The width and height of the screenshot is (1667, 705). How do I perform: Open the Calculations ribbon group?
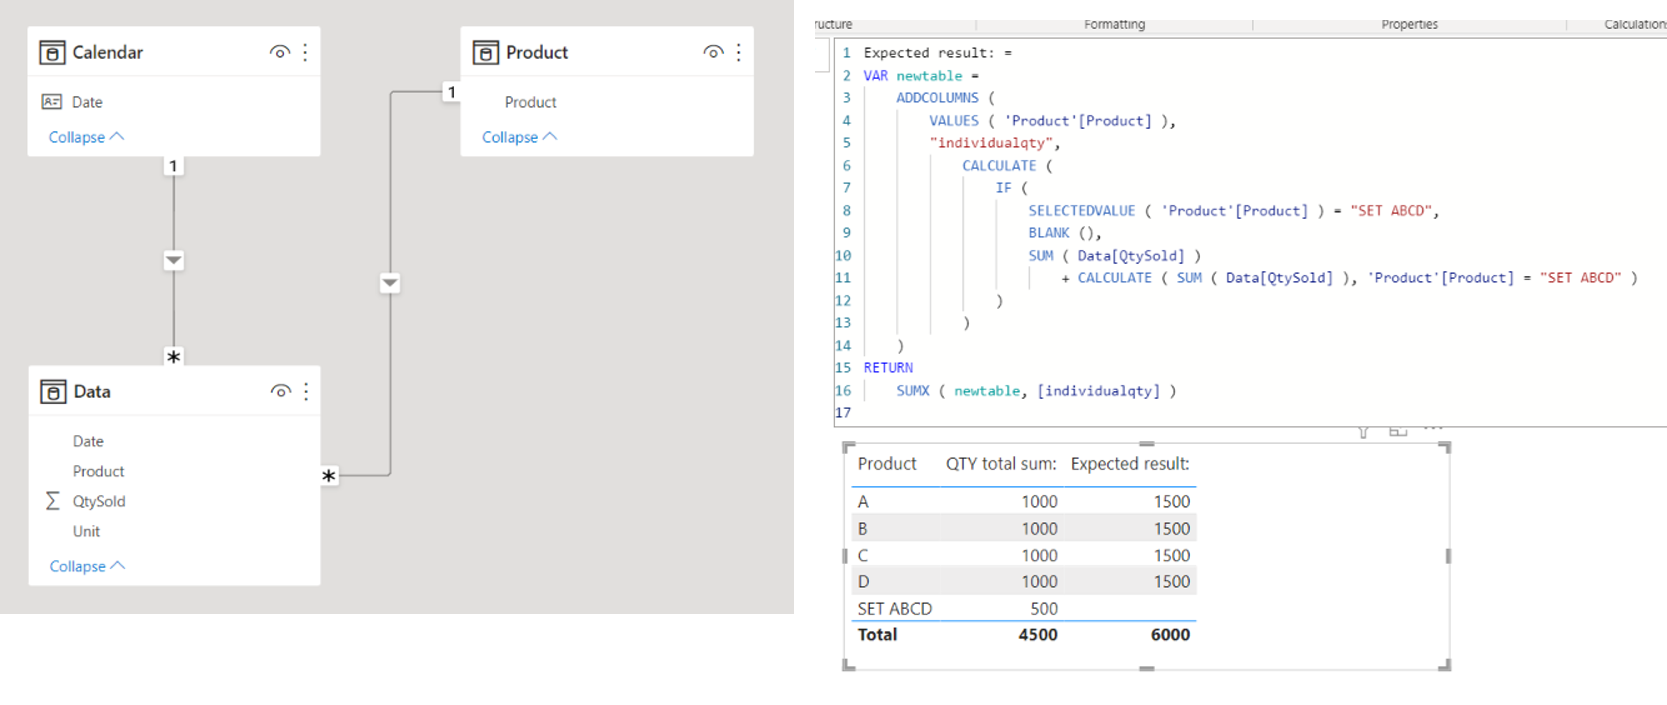click(x=1635, y=24)
